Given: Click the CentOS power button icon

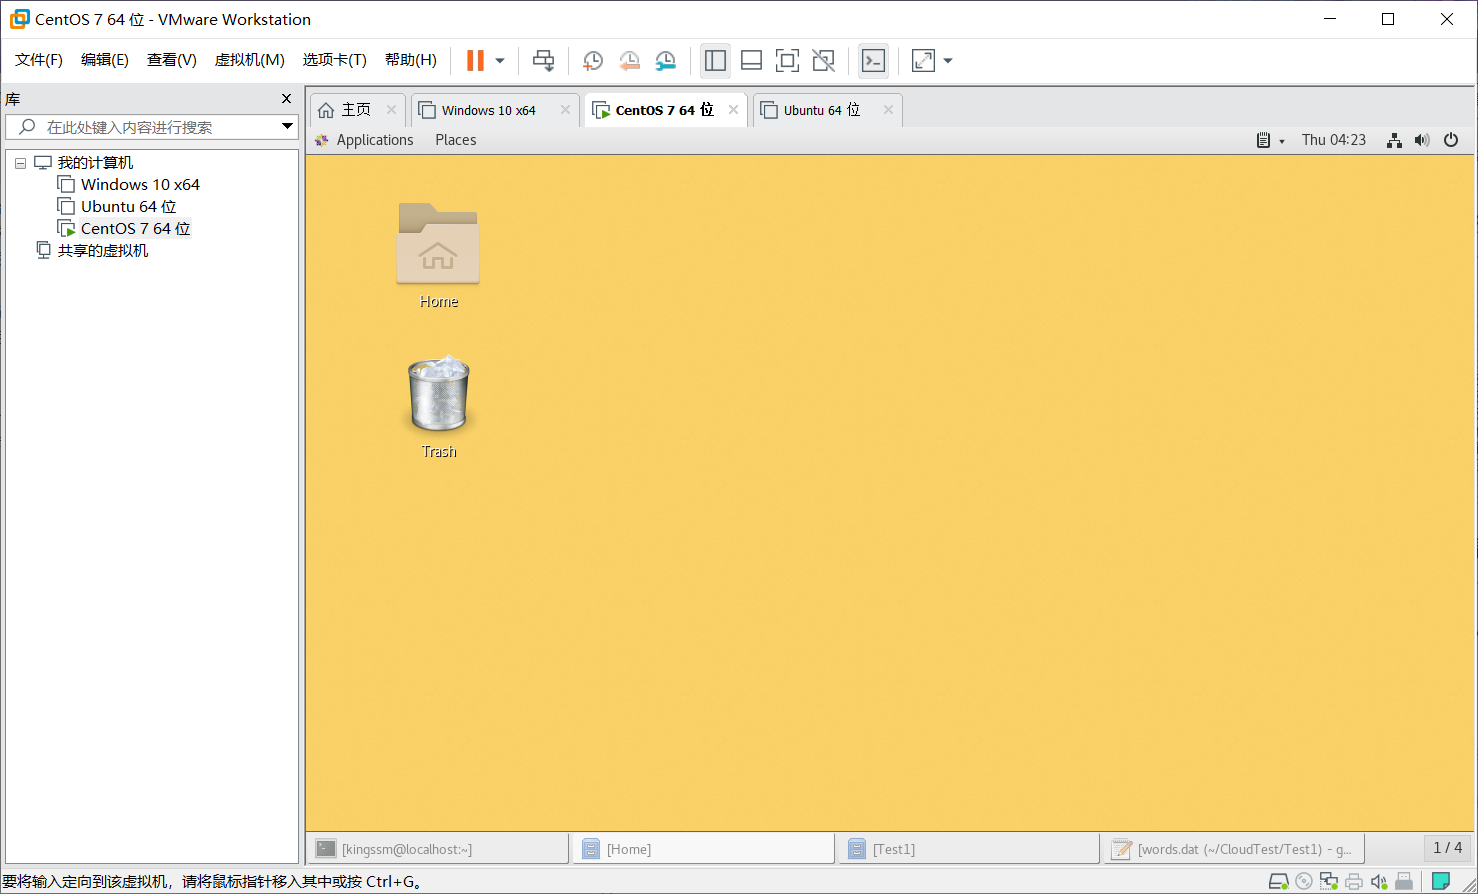Looking at the screenshot, I should pyautogui.click(x=1451, y=140).
